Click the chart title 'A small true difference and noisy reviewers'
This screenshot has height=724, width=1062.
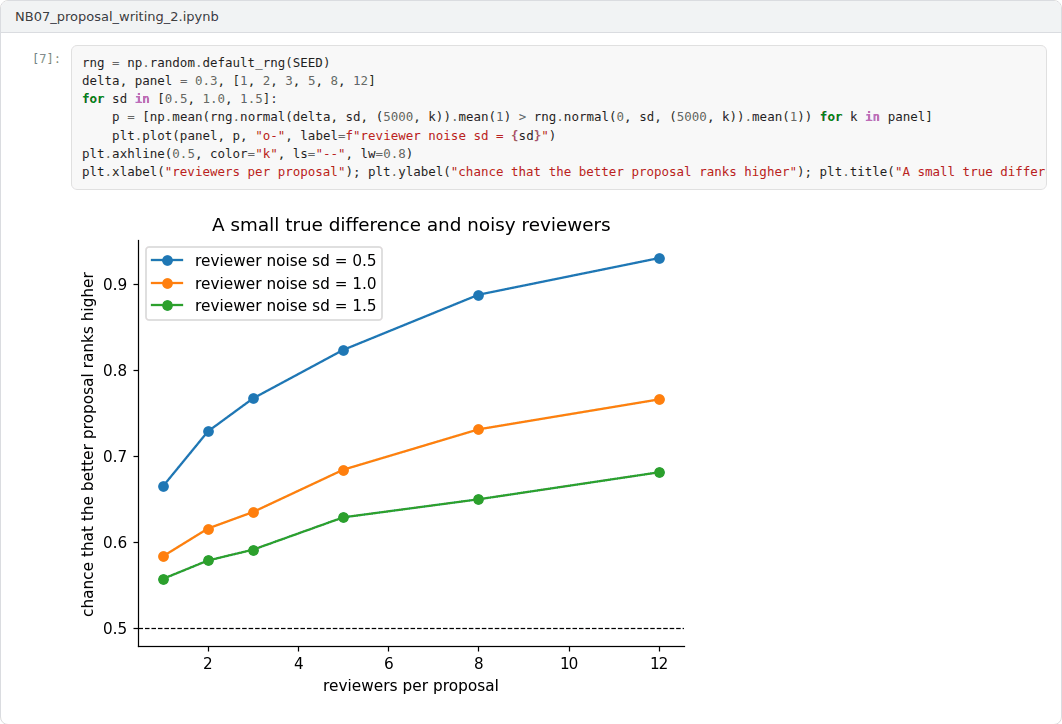(x=411, y=225)
